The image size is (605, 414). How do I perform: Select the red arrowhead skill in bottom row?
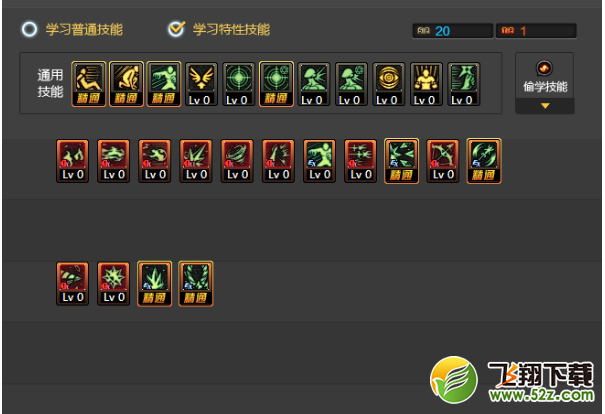(73, 284)
